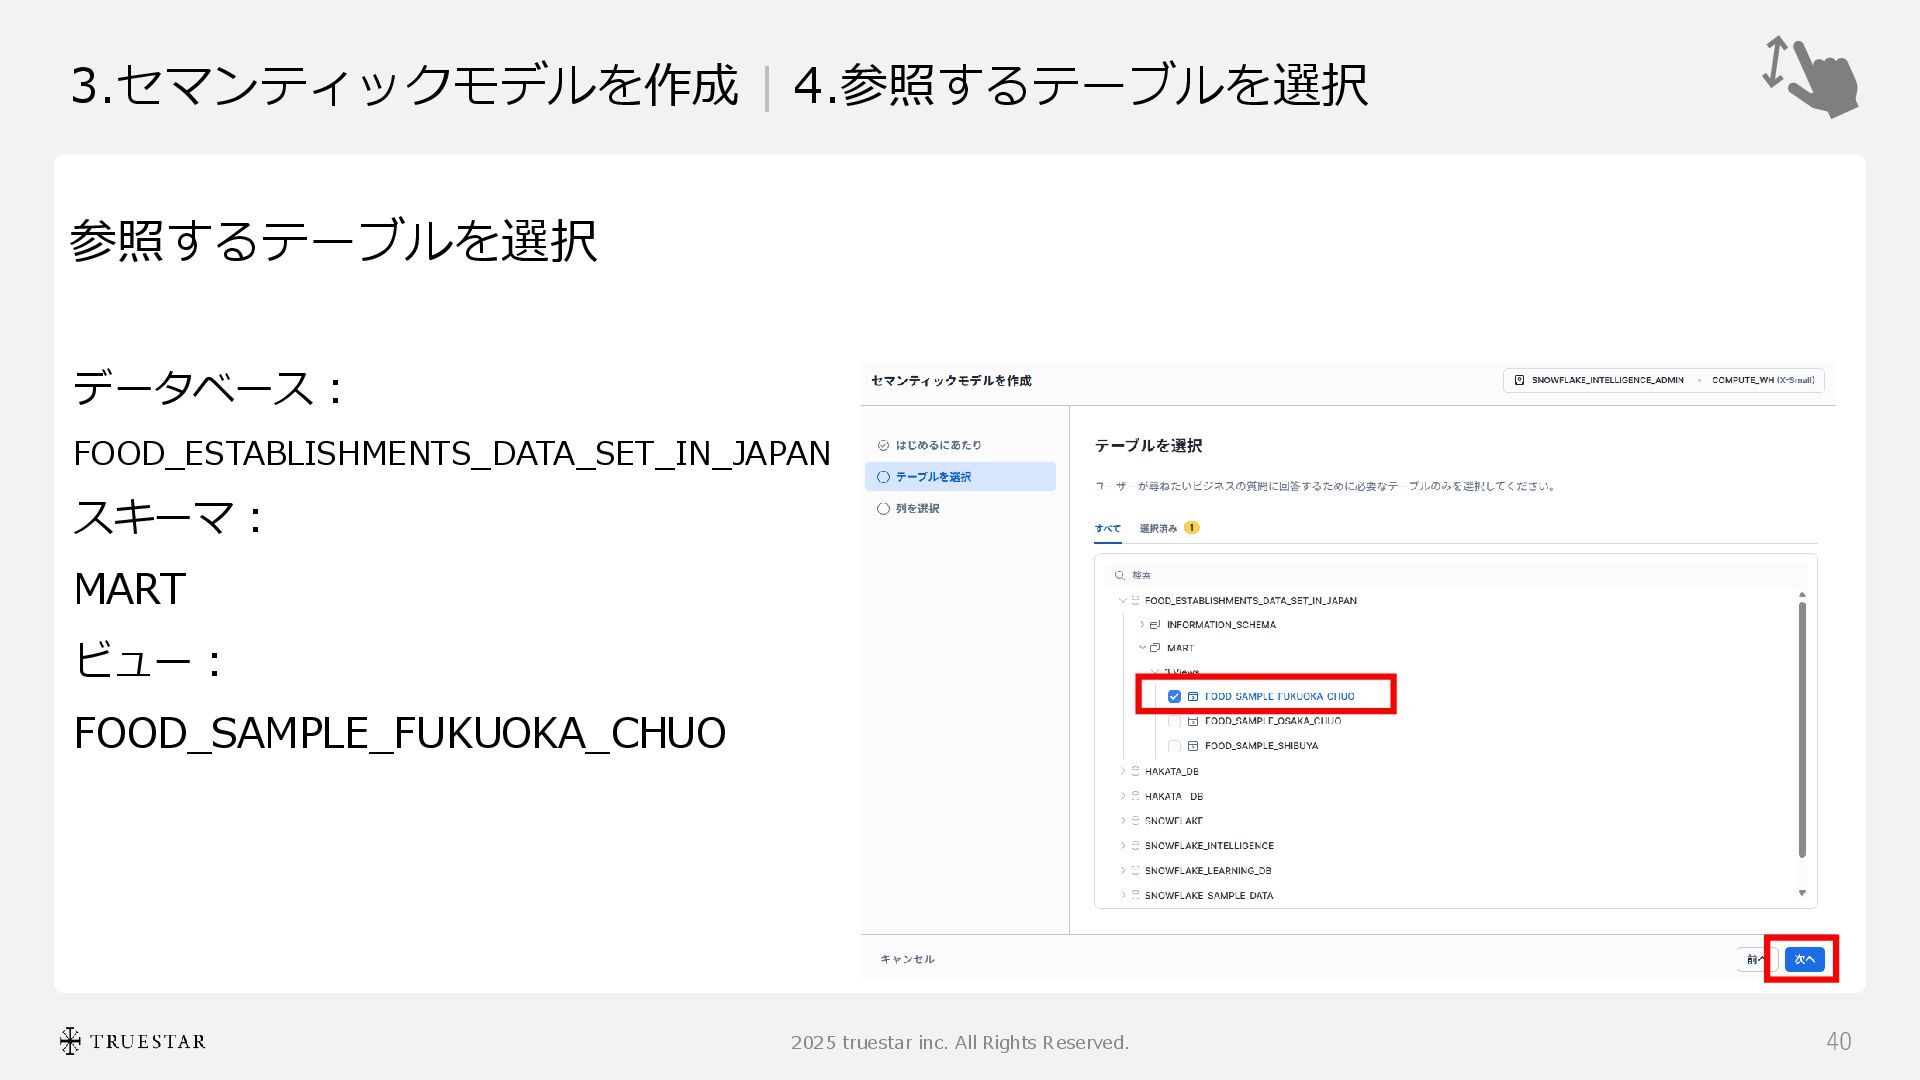1920x1080 pixels.
Task: Check the FOOD_SAMPLE_OSAKA_CHUO checkbox
Action: 1175,721
